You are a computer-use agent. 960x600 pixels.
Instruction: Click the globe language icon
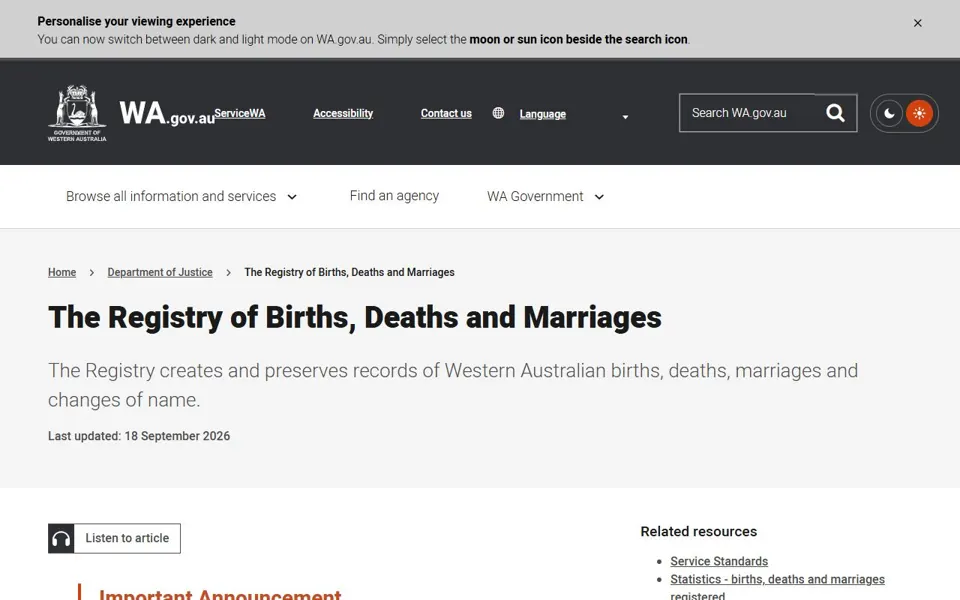(x=498, y=113)
